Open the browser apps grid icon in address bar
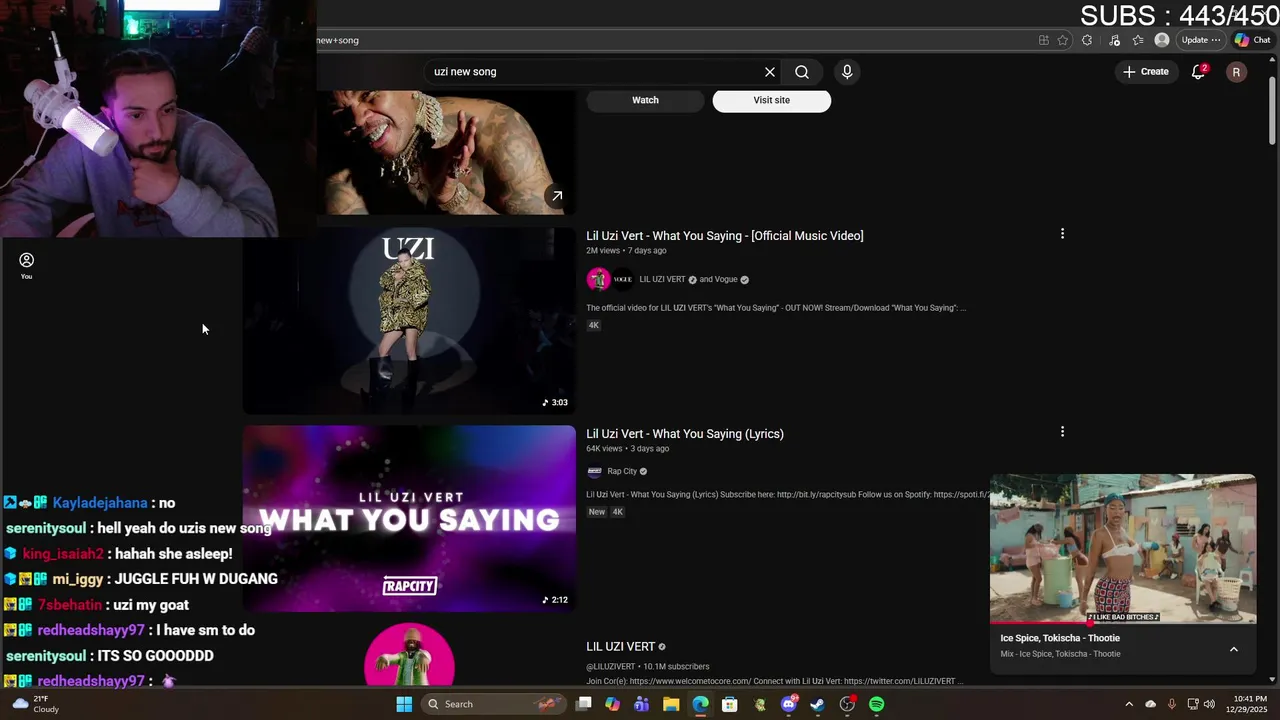The image size is (1280, 720). pos(1043,40)
